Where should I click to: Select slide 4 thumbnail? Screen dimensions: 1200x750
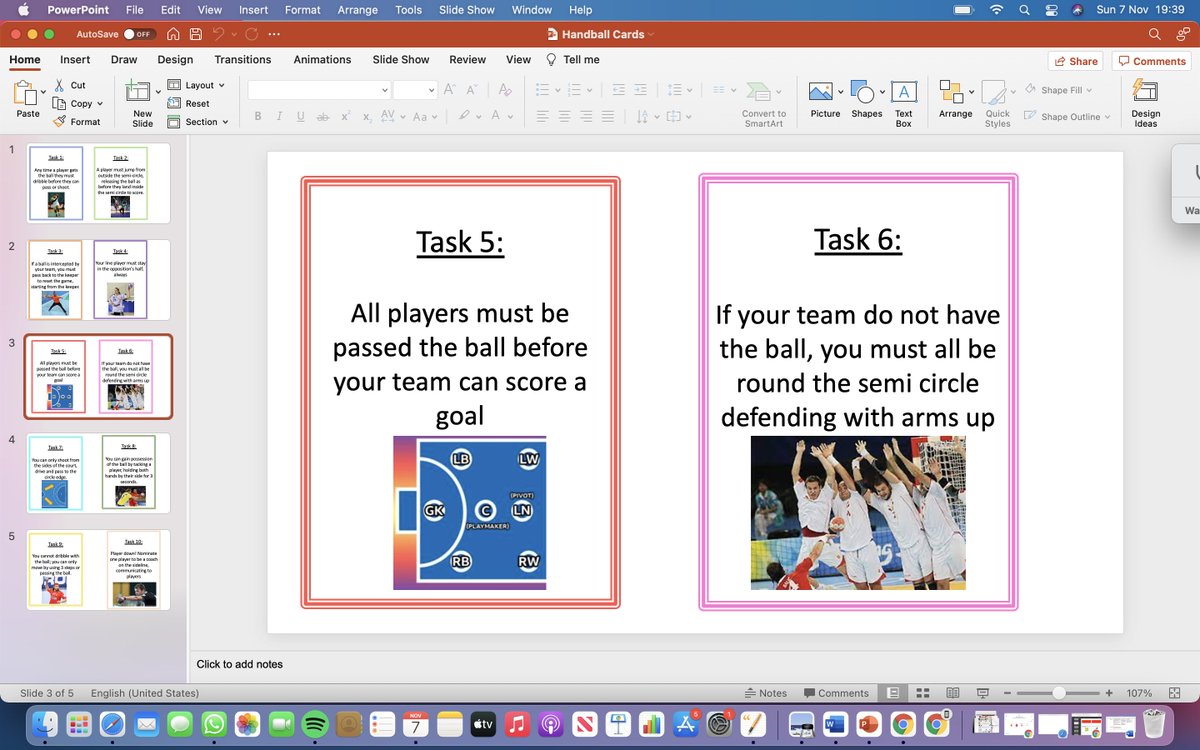(x=99, y=473)
